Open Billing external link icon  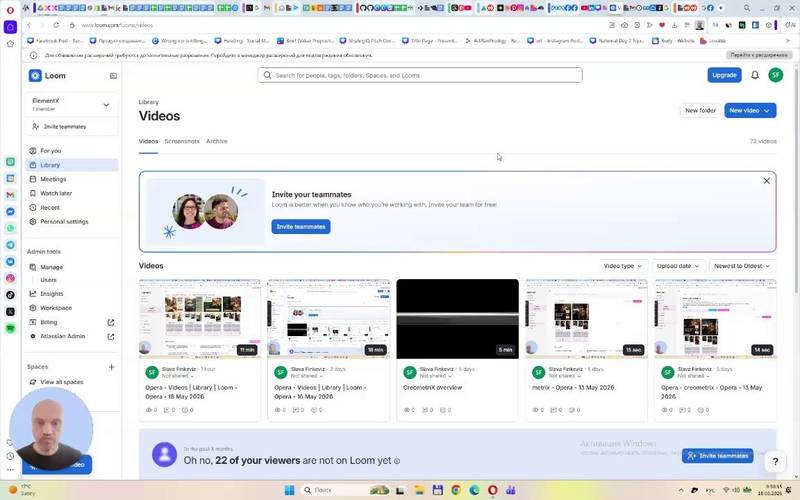pyautogui.click(x=111, y=322)
